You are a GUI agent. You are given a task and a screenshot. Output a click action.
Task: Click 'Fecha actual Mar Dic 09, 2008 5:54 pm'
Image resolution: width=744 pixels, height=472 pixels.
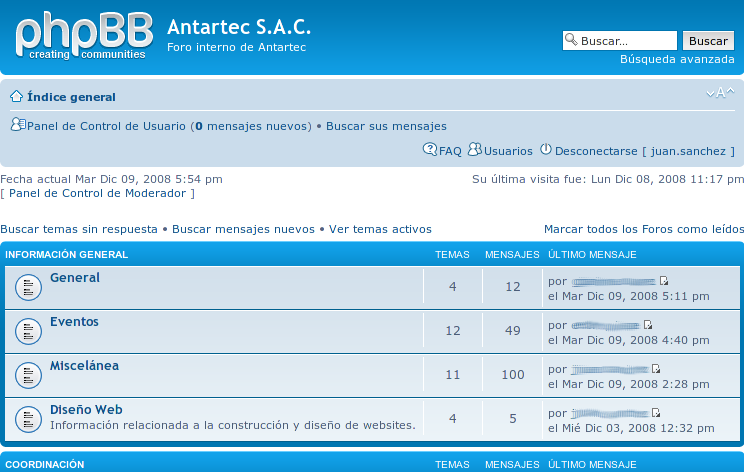(x=112, y=179)
